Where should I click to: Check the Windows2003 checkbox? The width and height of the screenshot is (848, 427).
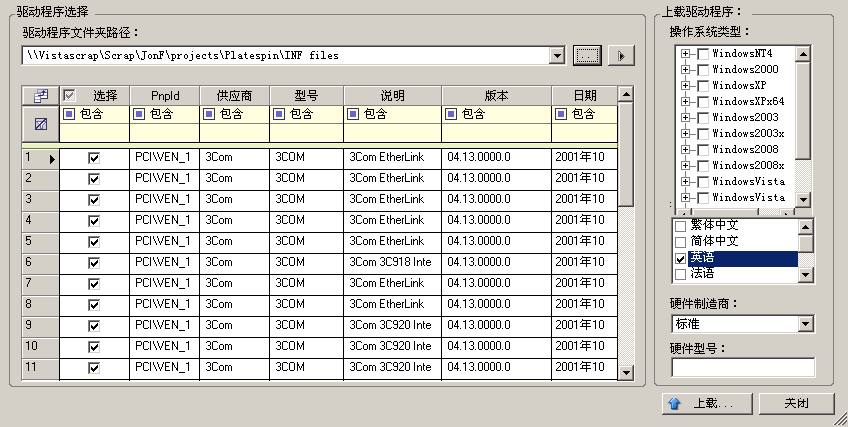pos(703,117)
